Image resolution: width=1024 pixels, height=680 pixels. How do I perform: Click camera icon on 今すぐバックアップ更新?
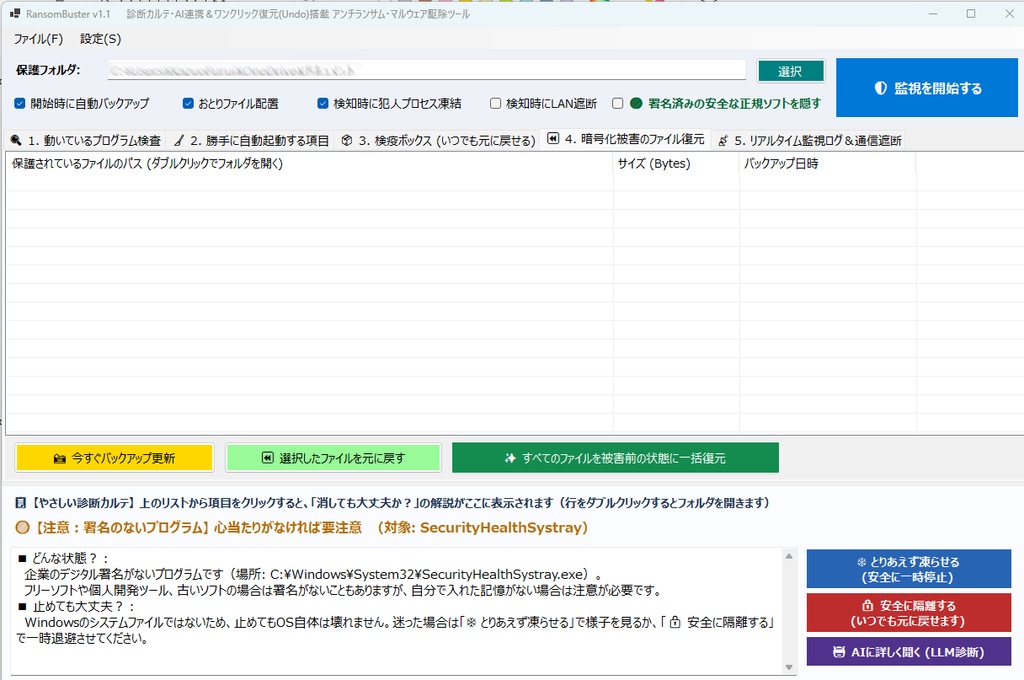59,459
